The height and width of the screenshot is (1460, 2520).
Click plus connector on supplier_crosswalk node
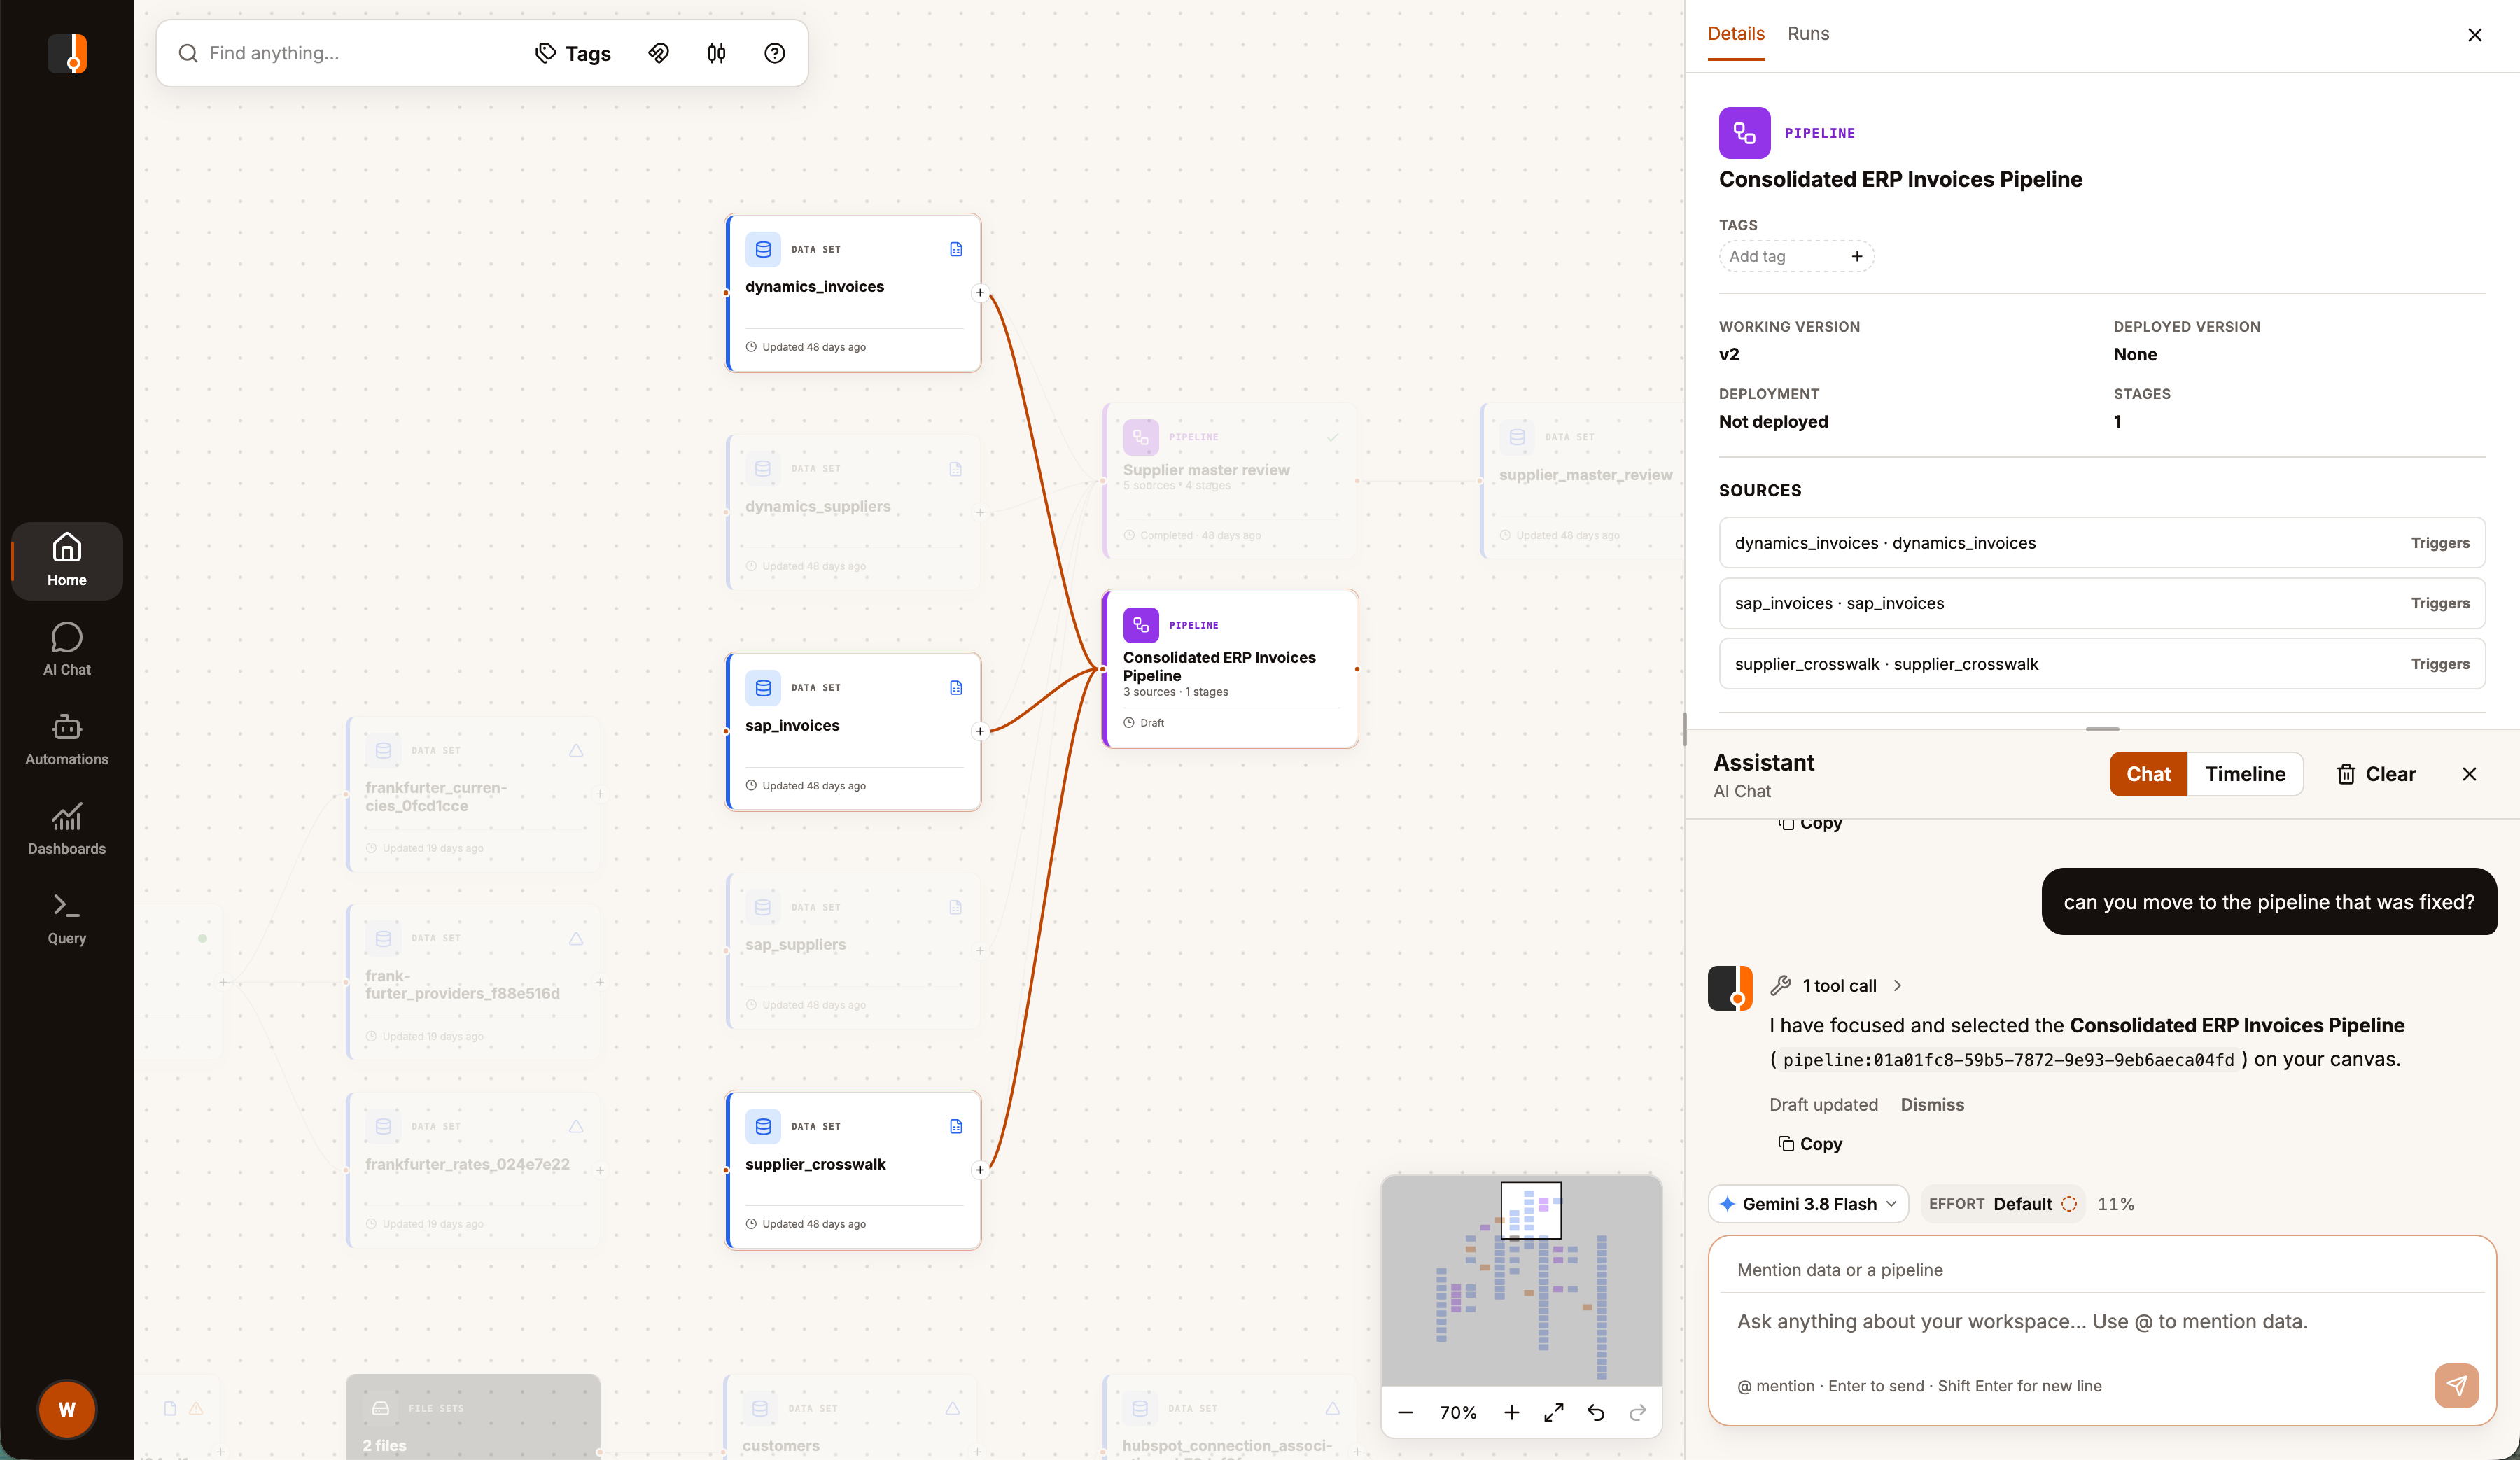980,1170
